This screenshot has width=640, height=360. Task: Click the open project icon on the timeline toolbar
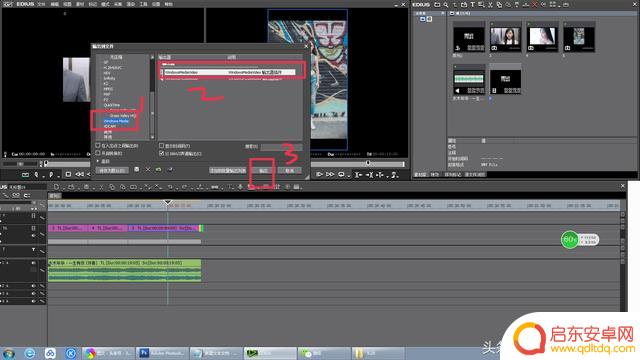pos(71,187)
